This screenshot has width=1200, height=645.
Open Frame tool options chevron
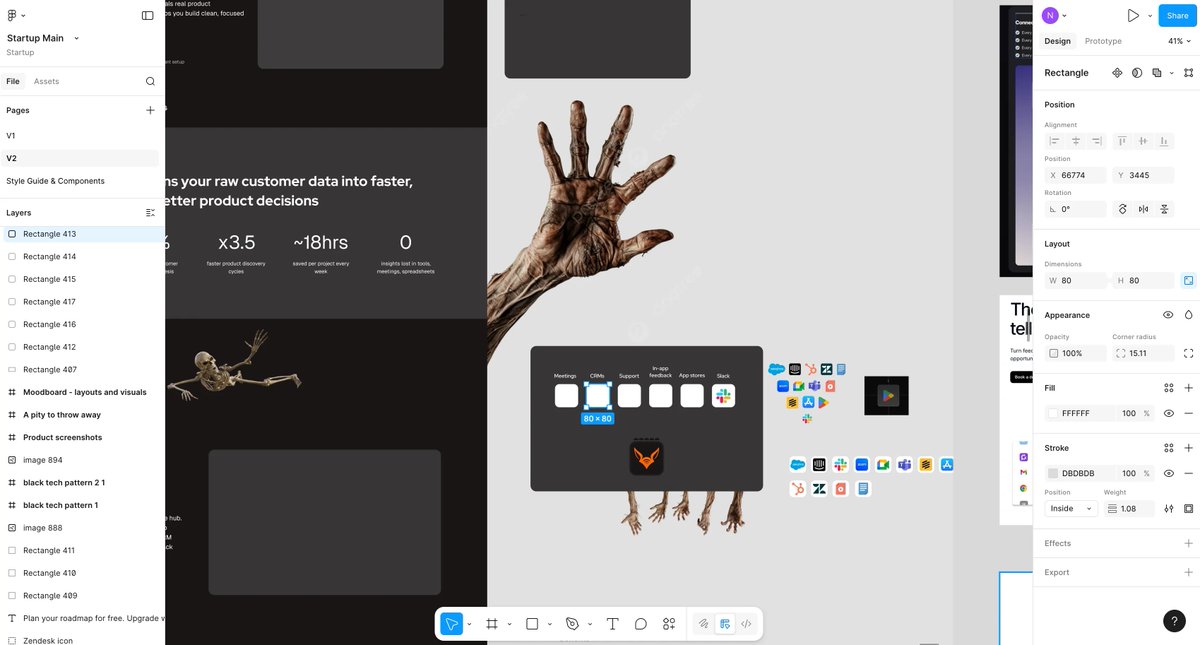[x=509, y=624]
